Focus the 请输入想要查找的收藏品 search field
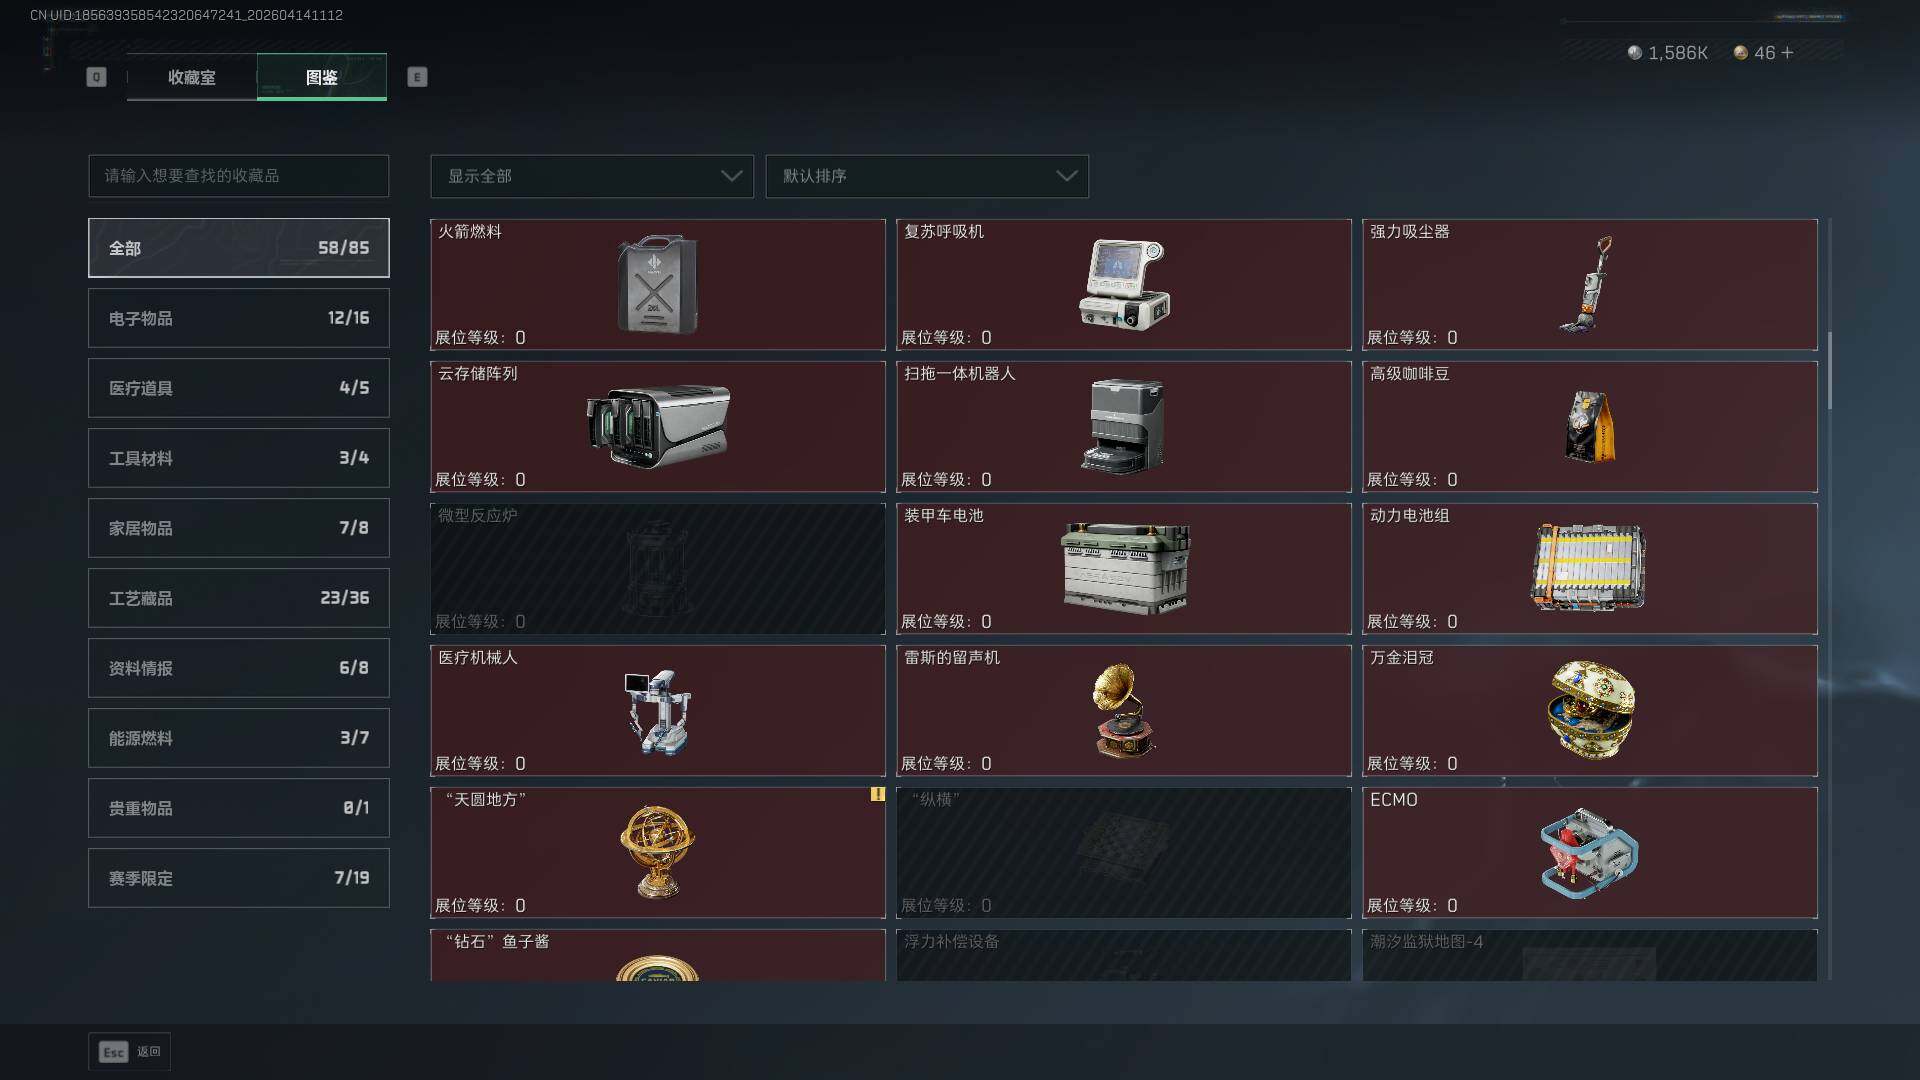 (x=239, y=176)
